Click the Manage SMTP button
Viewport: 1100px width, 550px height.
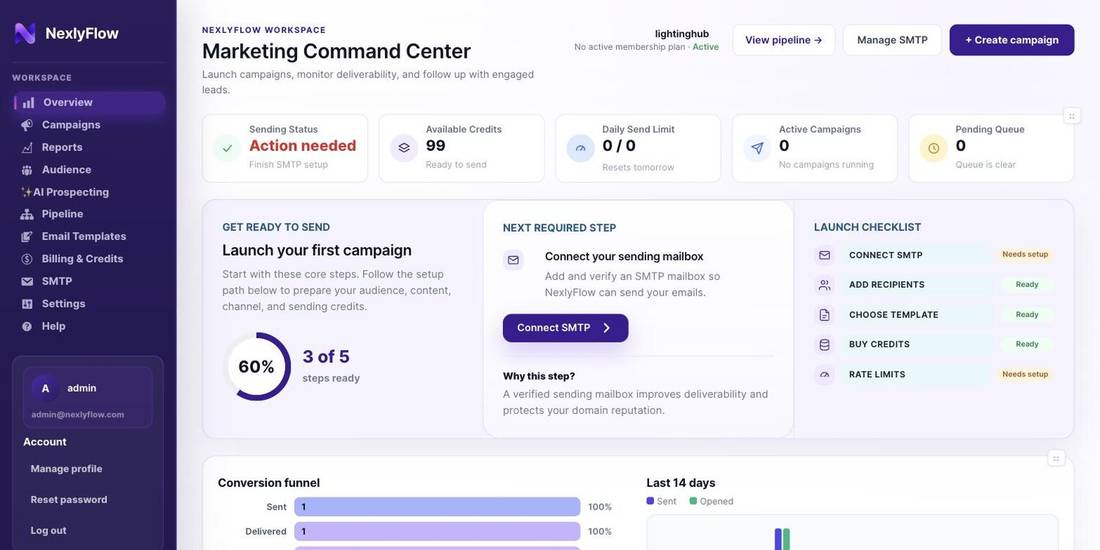[892, 40]
